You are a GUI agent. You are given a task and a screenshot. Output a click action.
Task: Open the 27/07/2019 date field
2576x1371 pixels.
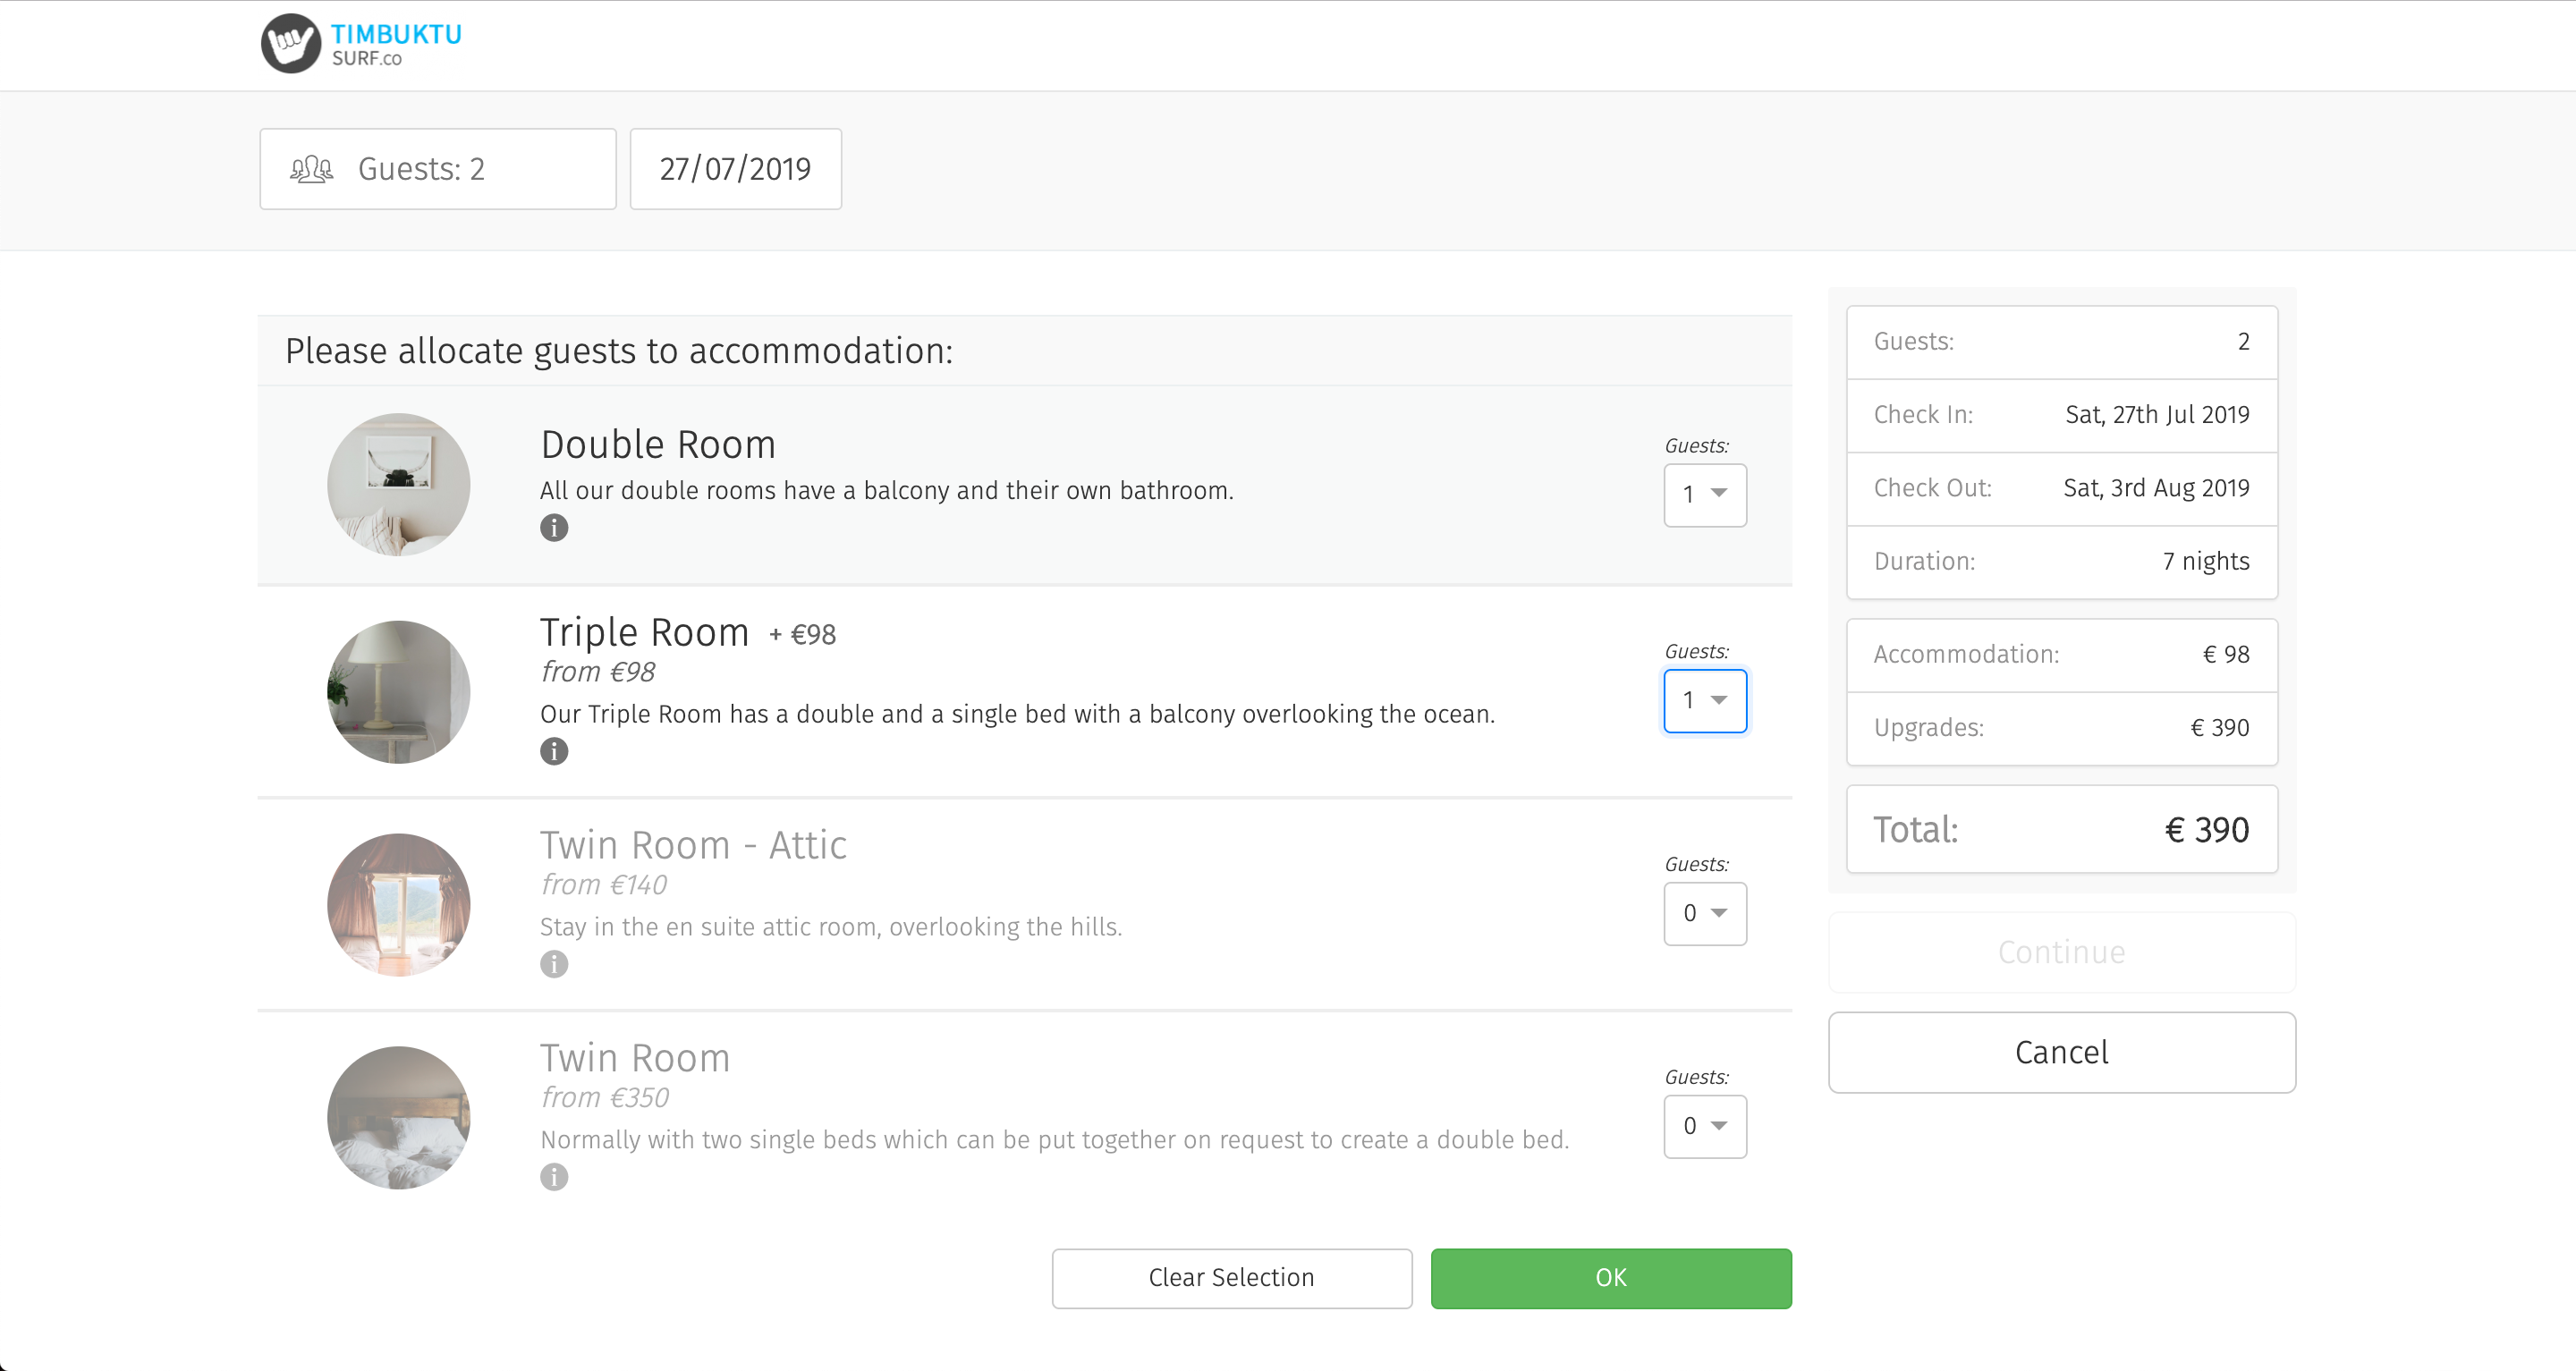(x=735, y=169)
